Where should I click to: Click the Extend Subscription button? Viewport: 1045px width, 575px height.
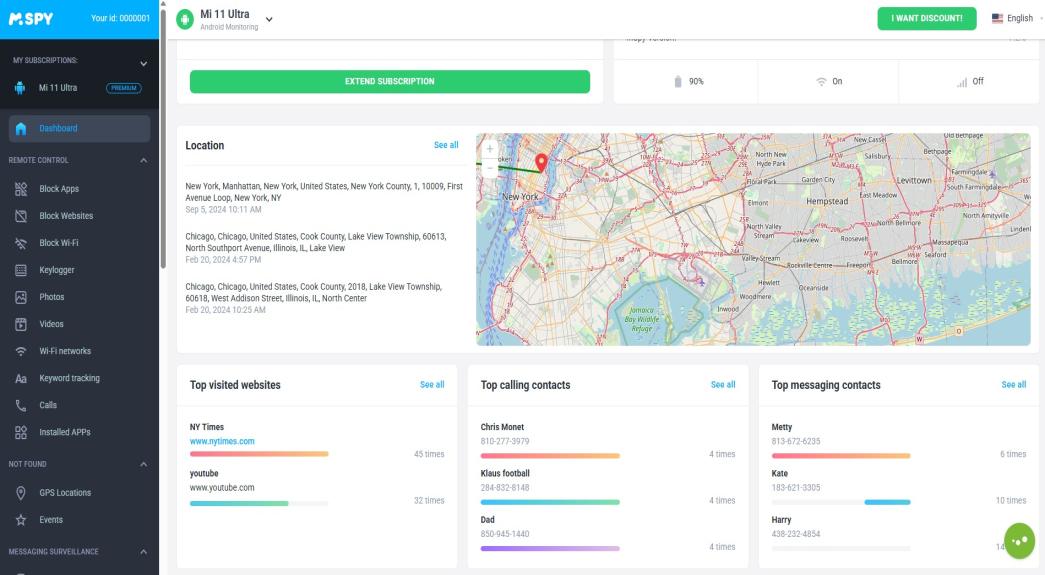[390, 81]
